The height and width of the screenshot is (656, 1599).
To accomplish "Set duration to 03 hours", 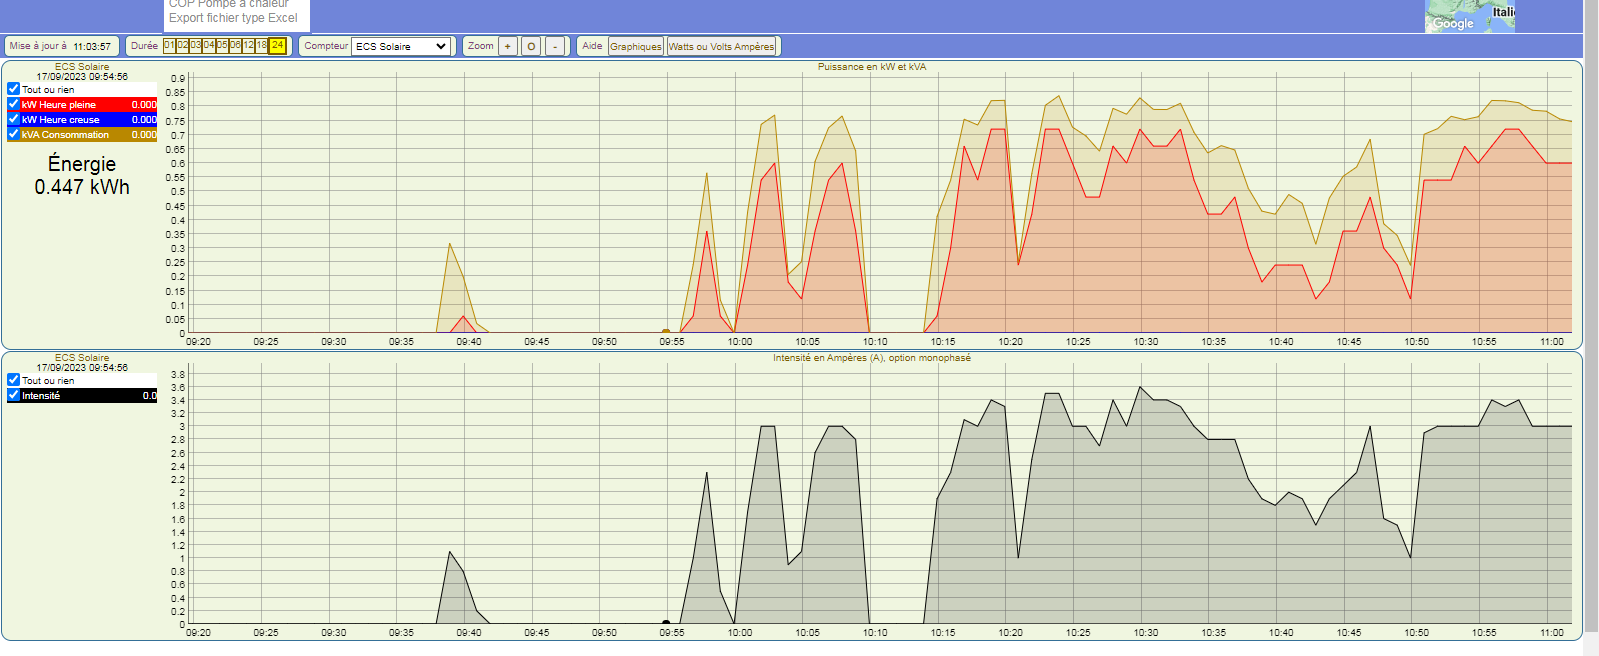I will (195, 46).
